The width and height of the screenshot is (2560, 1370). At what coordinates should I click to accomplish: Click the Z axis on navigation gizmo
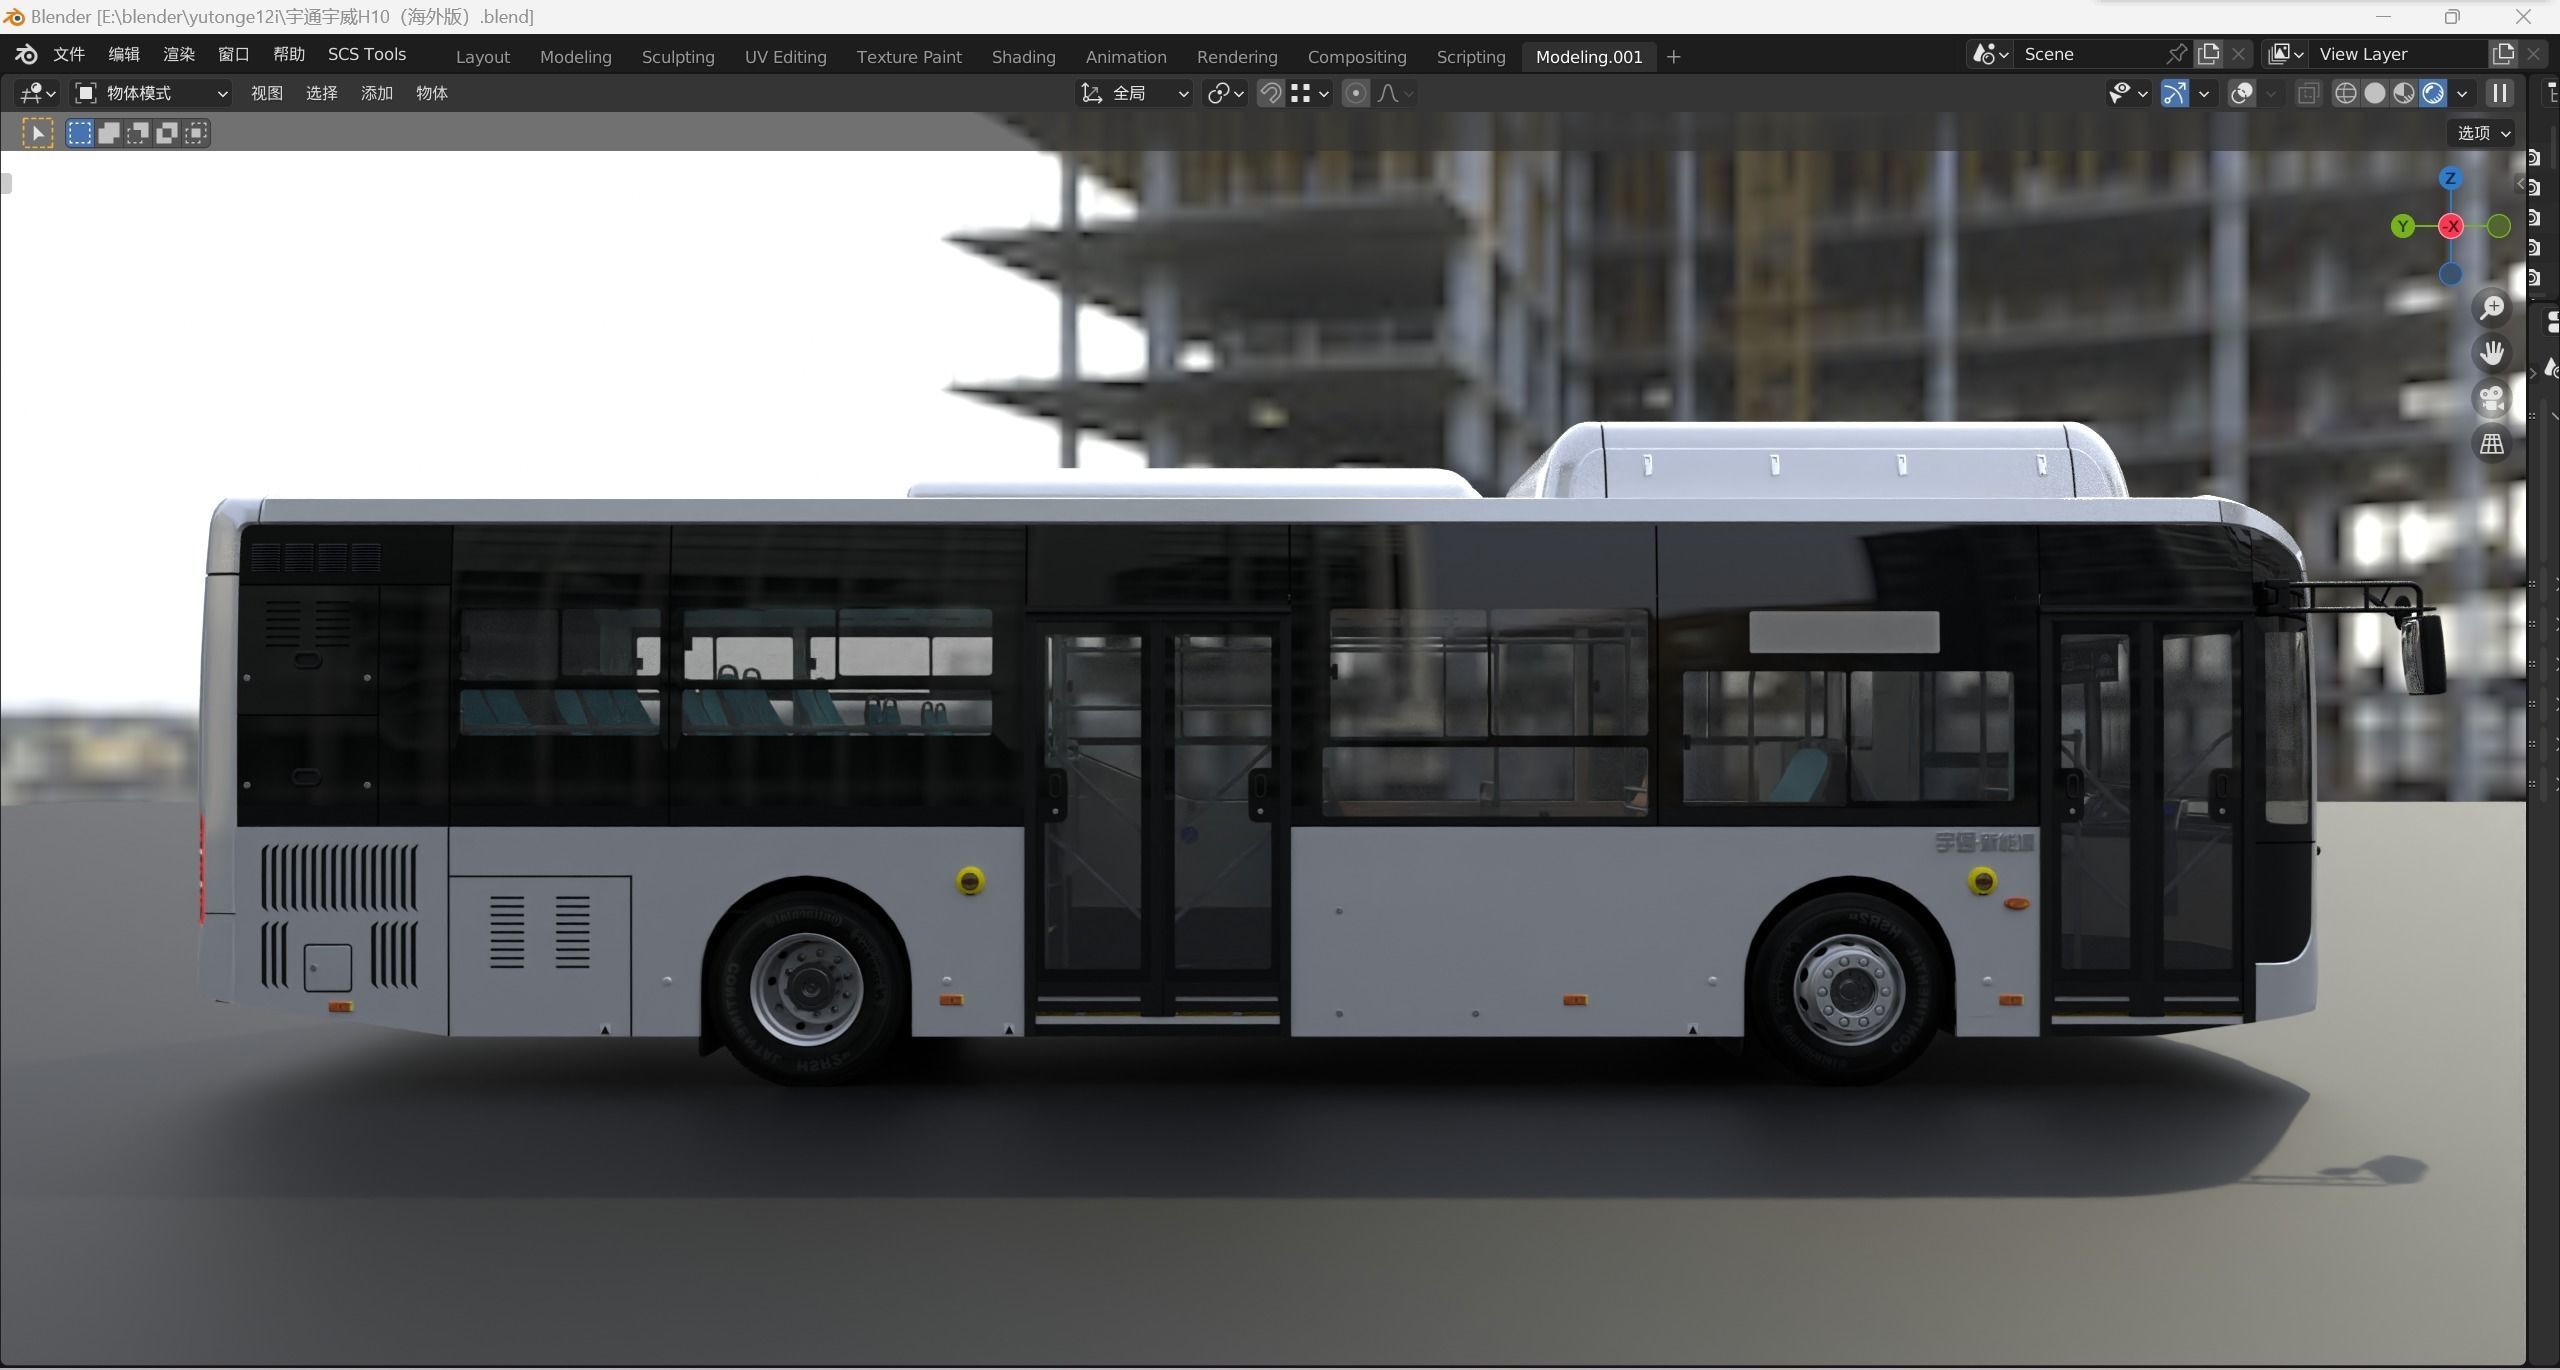point(2450,178)
